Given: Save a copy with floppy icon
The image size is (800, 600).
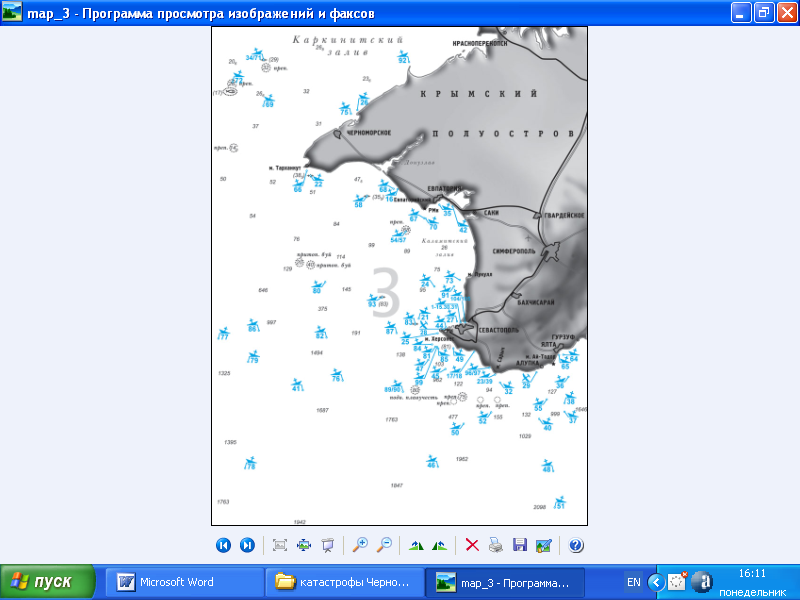Looking at the screenshot, I should click(x=519, y=545).
